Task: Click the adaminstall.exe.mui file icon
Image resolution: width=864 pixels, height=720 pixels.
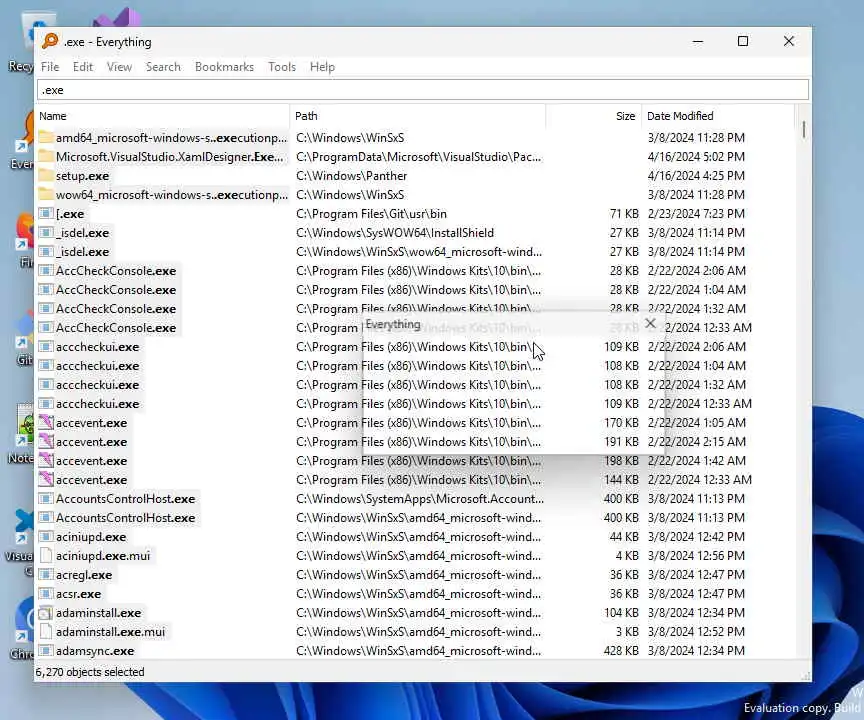Action: 46,631
